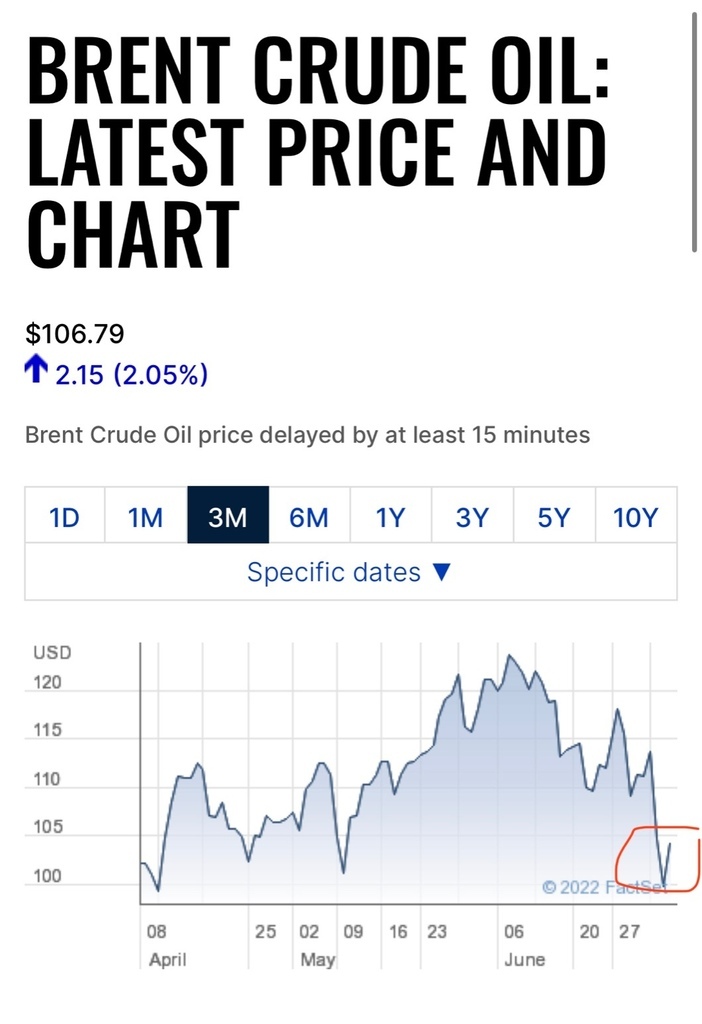Click the Specific dates down-triangle icon

442,573
